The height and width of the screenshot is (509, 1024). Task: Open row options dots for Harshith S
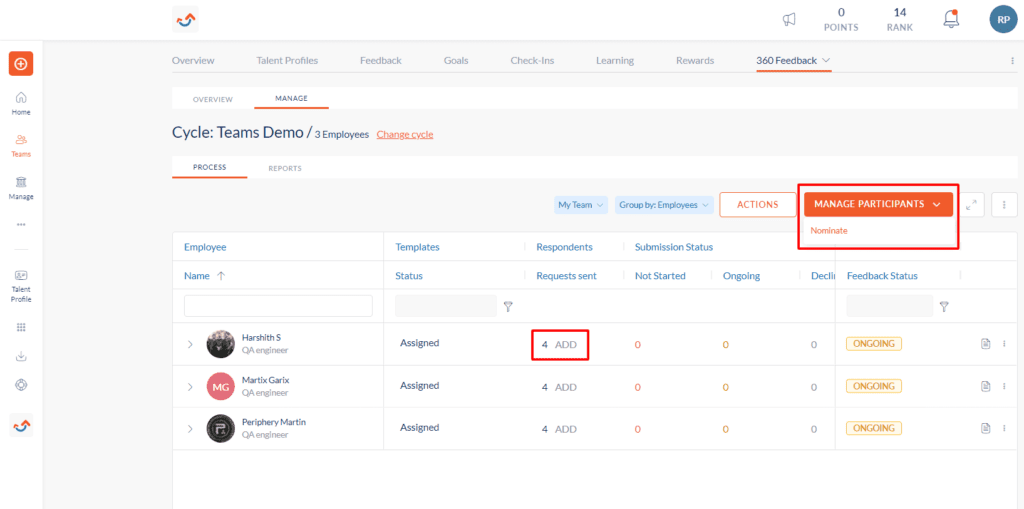[x=1004, y=344]
